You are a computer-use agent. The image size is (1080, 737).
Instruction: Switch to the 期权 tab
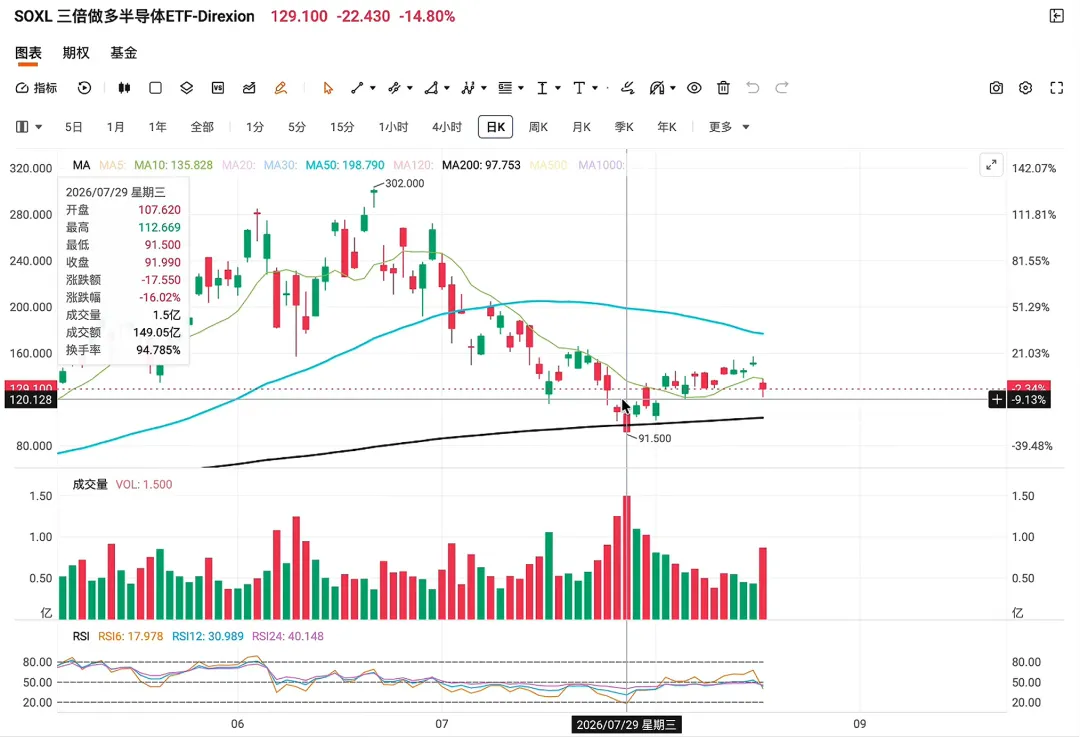click(x=76, y=53)
